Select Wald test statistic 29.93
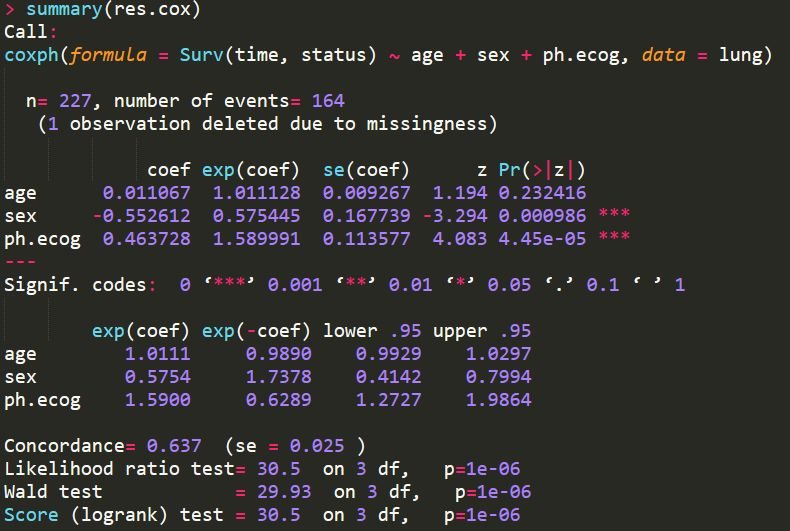Screen dimensions: 790x531 coord(284,492)
